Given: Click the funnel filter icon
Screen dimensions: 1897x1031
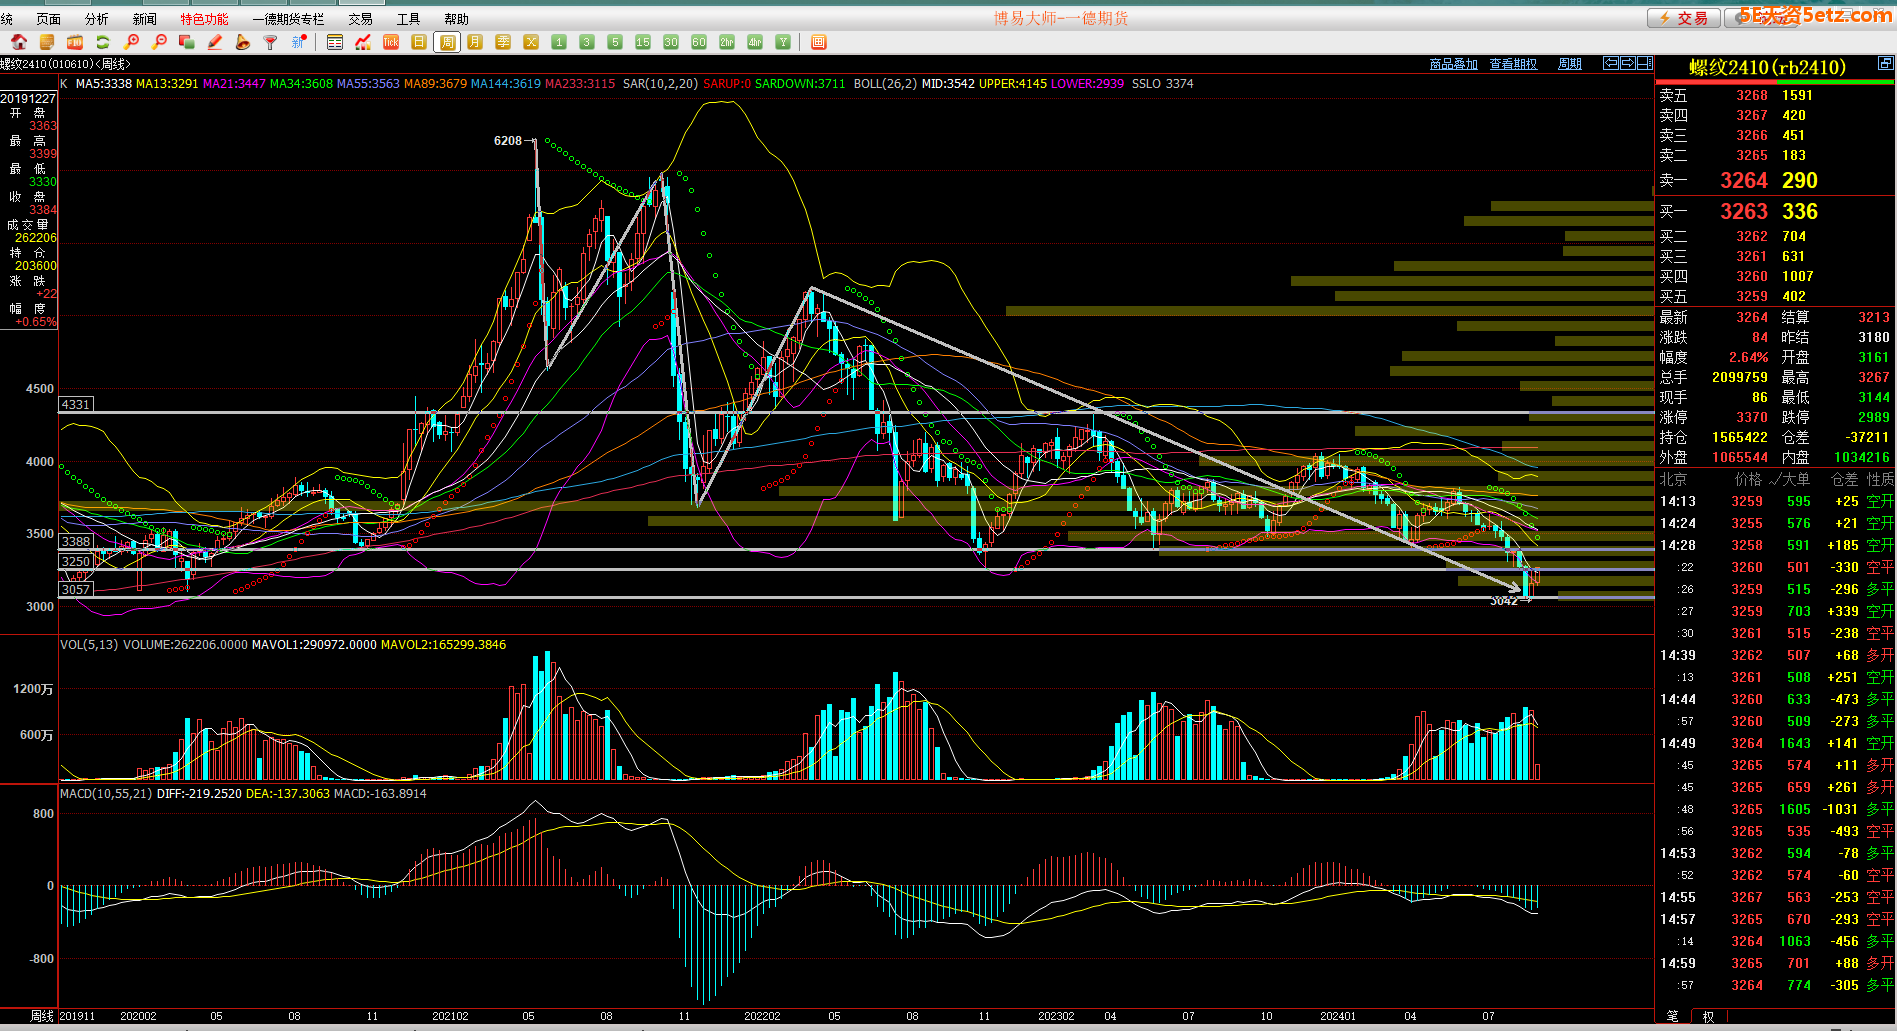Looking at the screenshot, I should (x=270, y=42).
